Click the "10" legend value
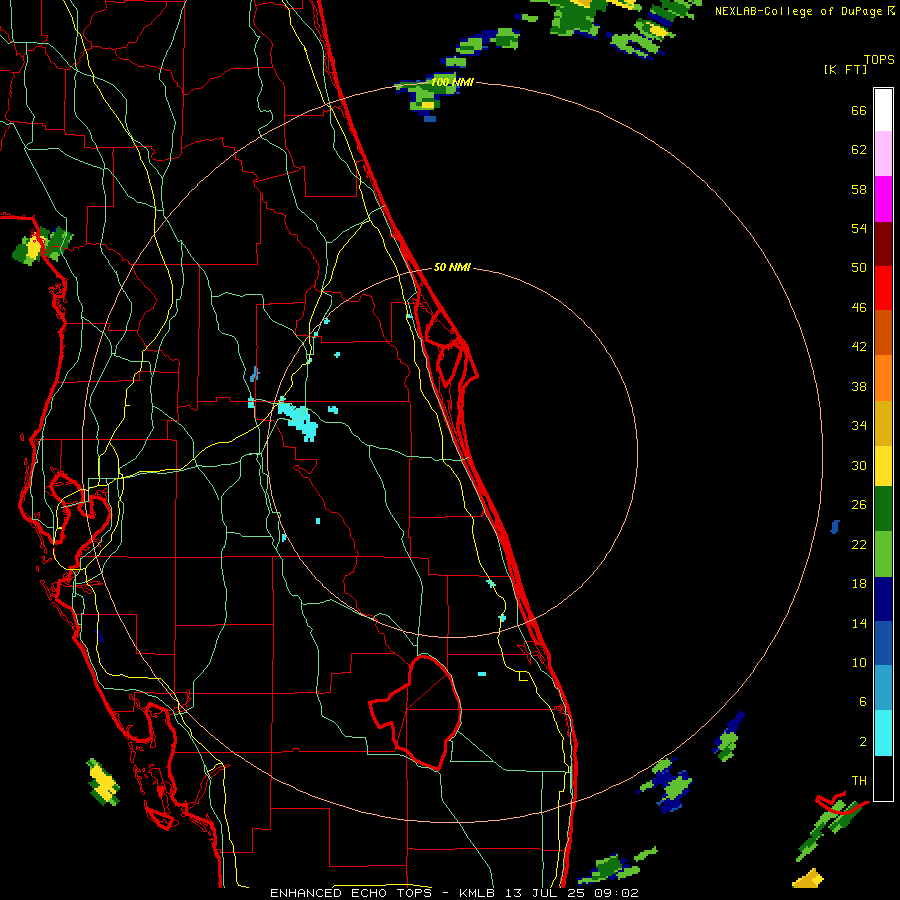This screenshot has height=900, width=900. (x=859, y=662)
